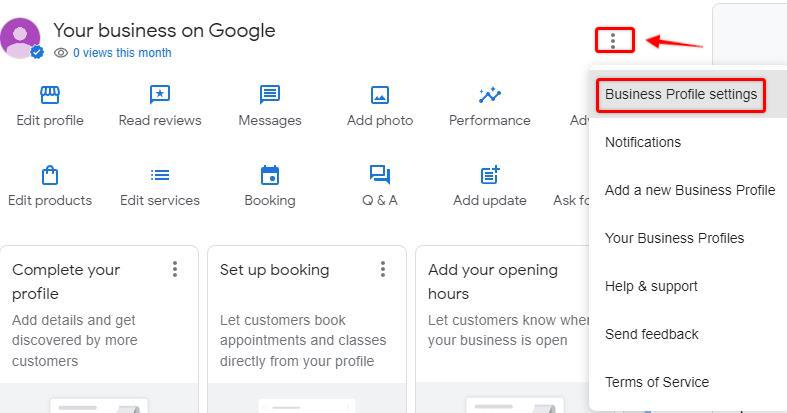Open Edit services list icon
Image resolution: width=787 pixels, height=413 pixels.
pos(160,175)
